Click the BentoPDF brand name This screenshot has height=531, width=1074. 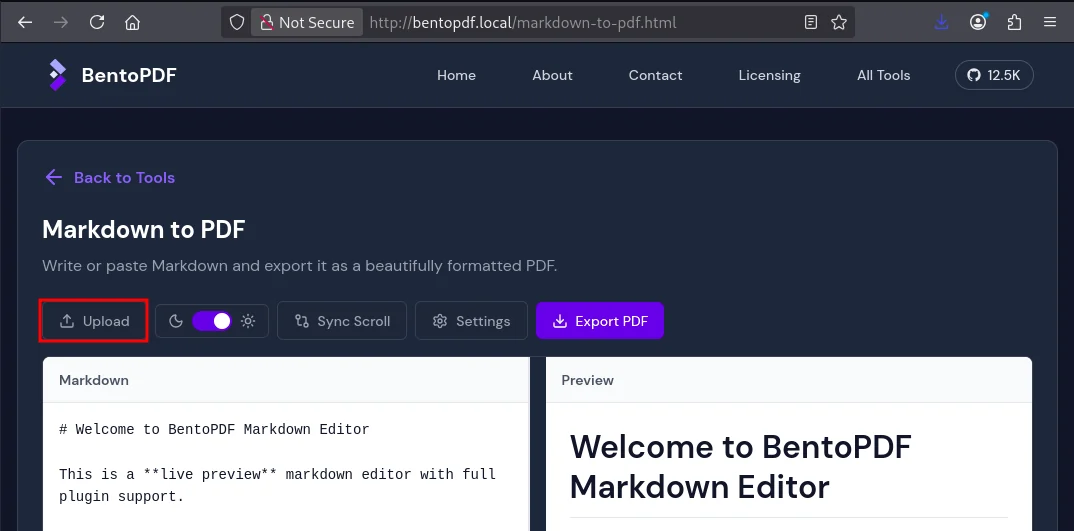point(129,75)
